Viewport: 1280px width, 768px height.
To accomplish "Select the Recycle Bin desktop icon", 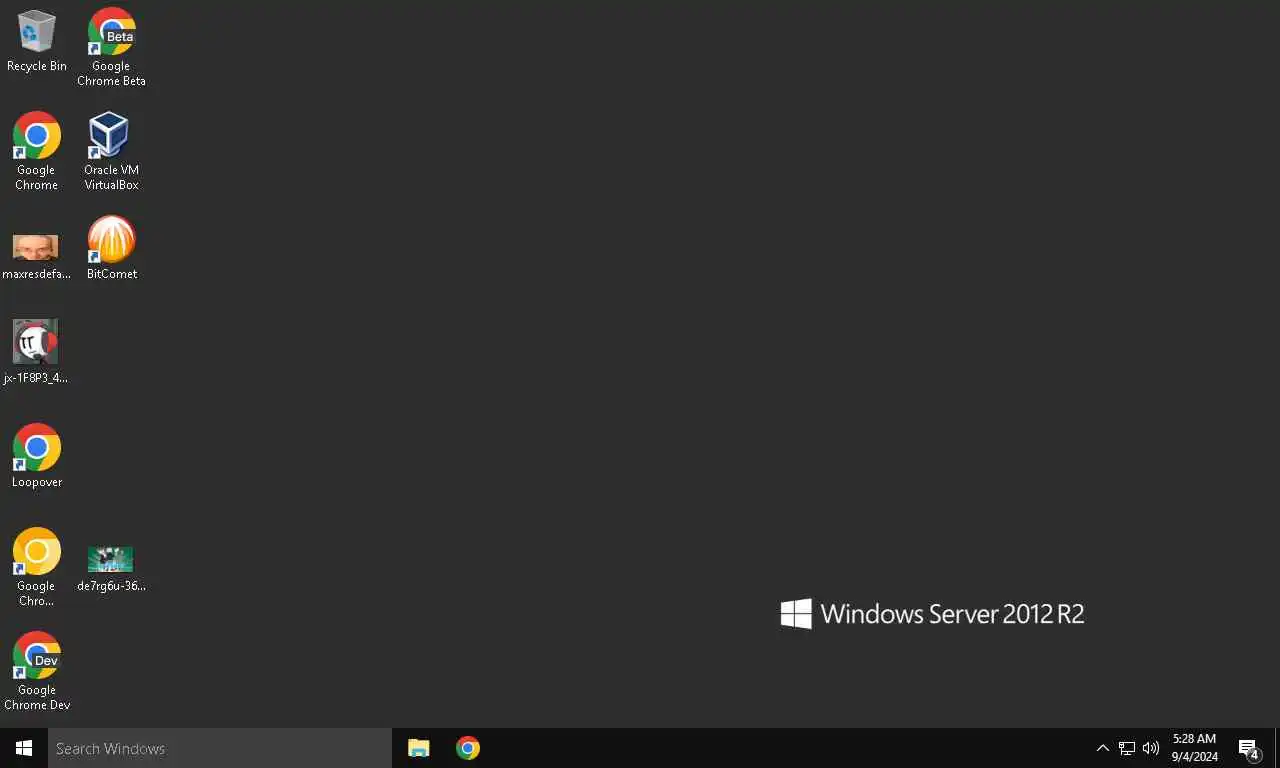I will click(37, 41).
